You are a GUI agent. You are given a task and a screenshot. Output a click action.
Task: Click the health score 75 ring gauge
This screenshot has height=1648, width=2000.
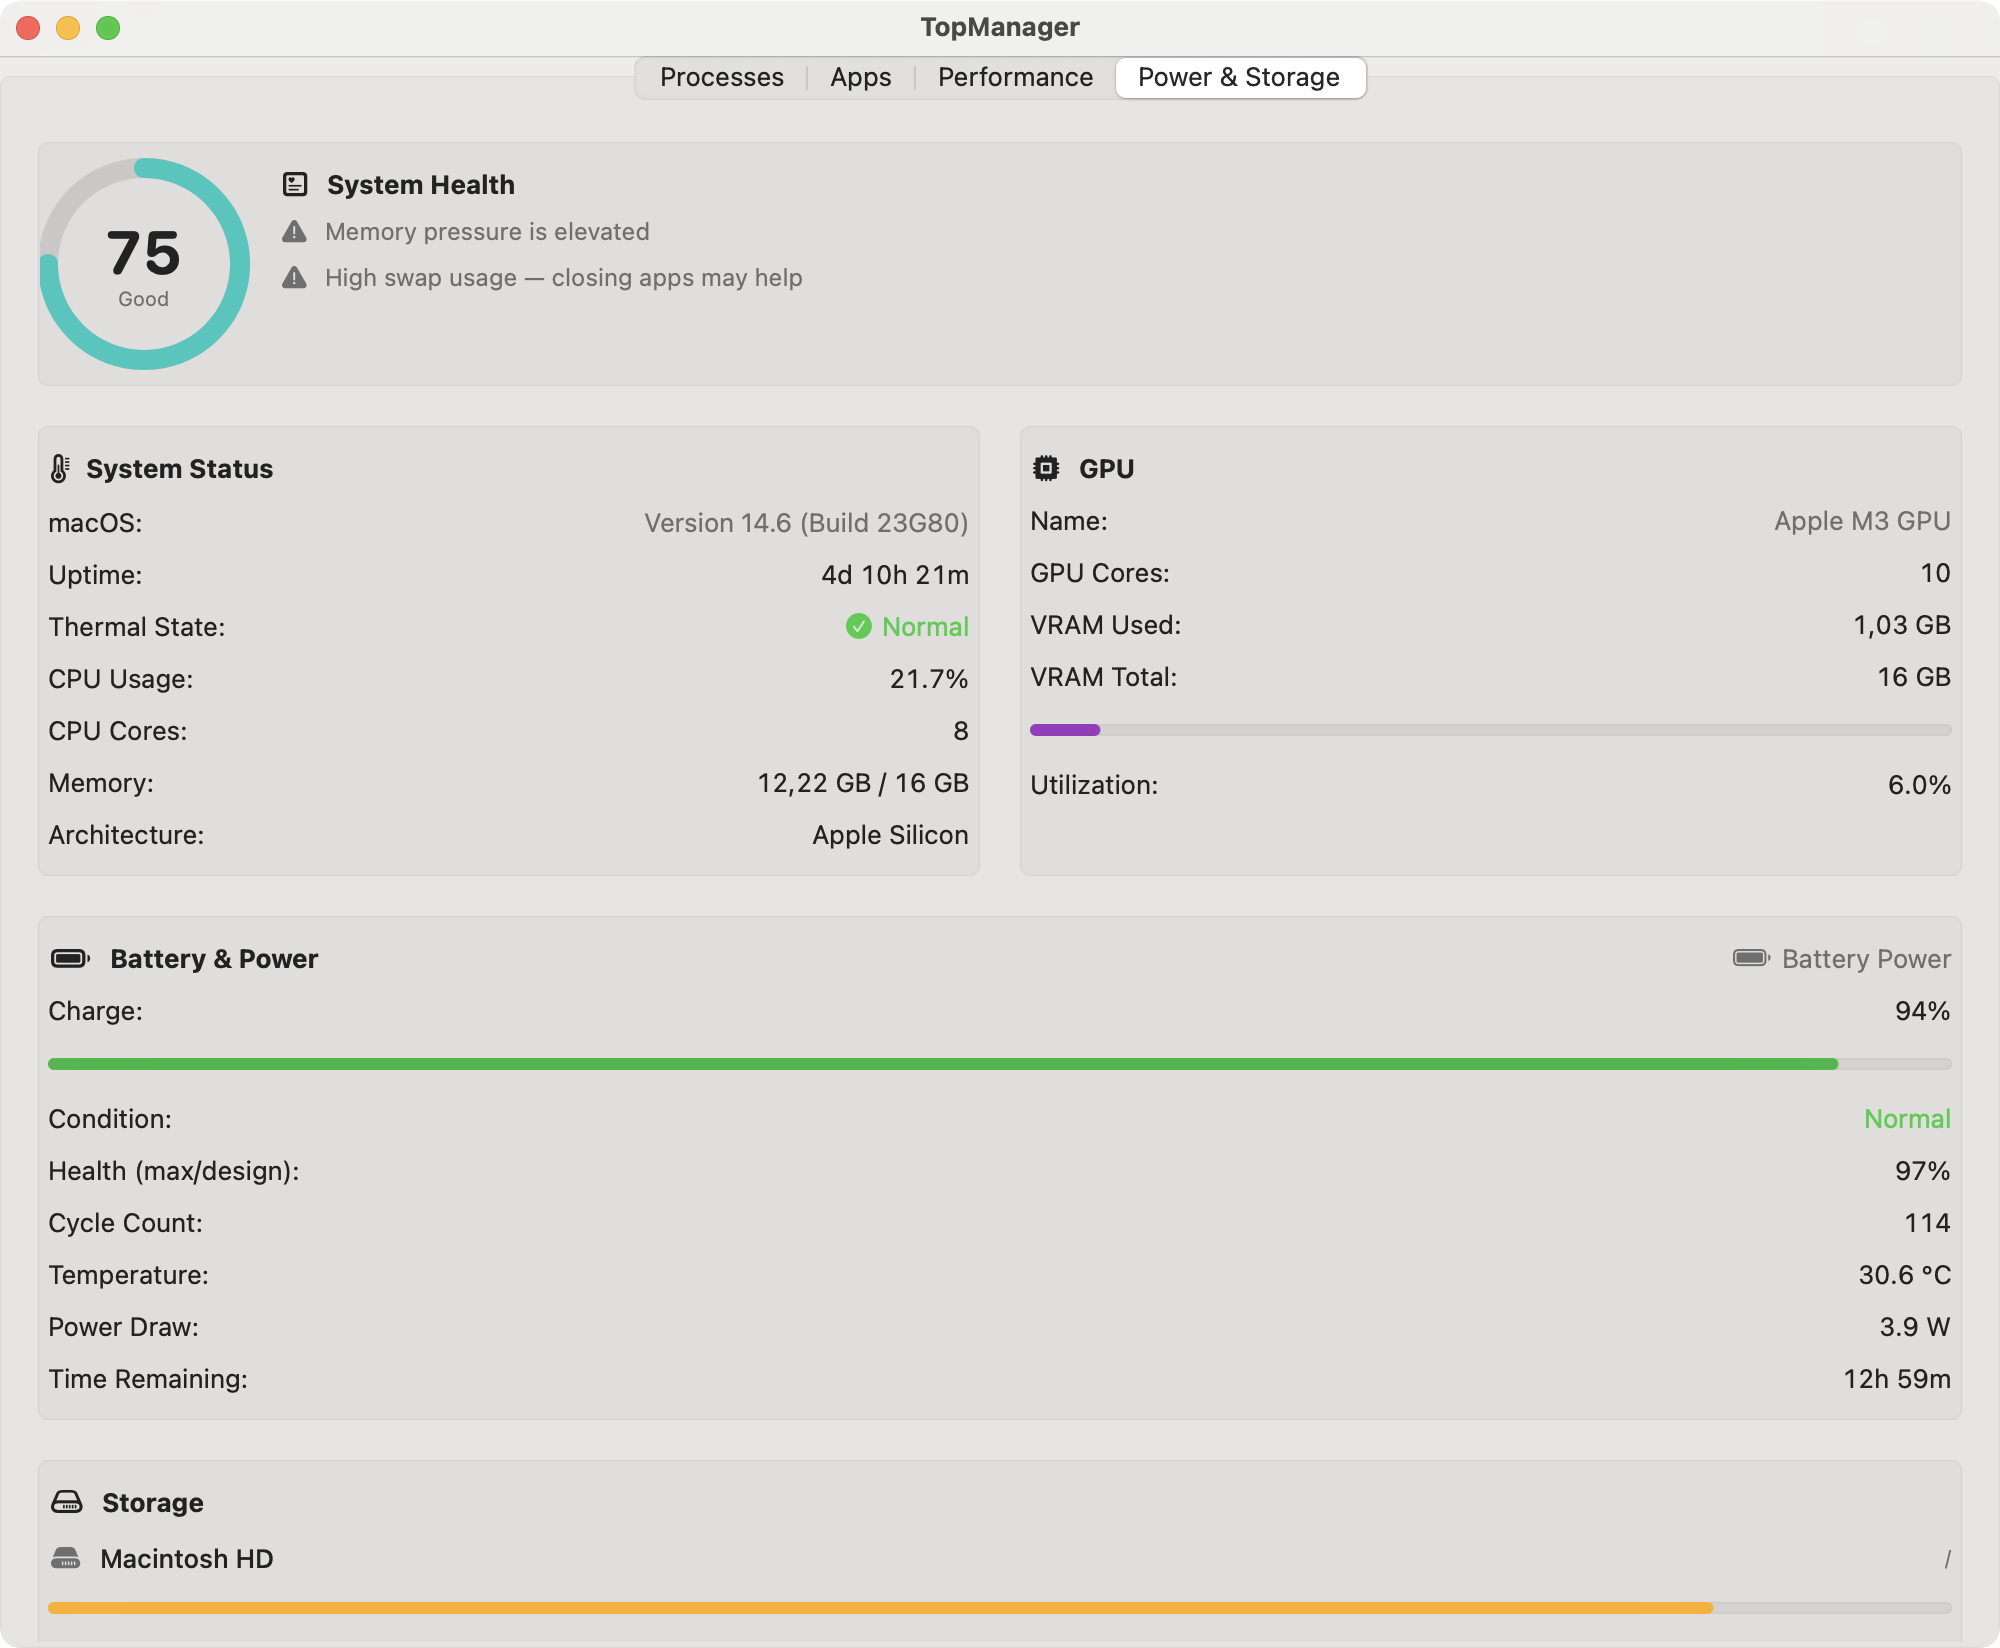(145, 264)
